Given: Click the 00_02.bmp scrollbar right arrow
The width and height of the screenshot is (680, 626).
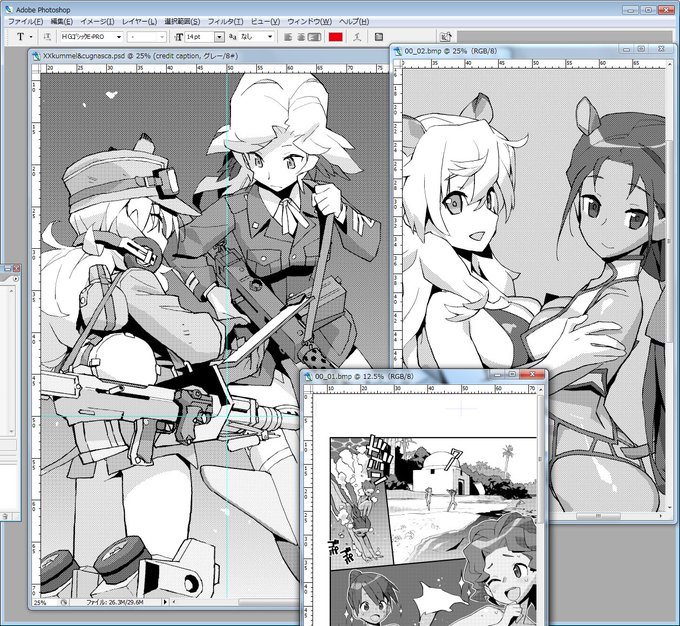Looking at the screenshot, I should (660, 516).
